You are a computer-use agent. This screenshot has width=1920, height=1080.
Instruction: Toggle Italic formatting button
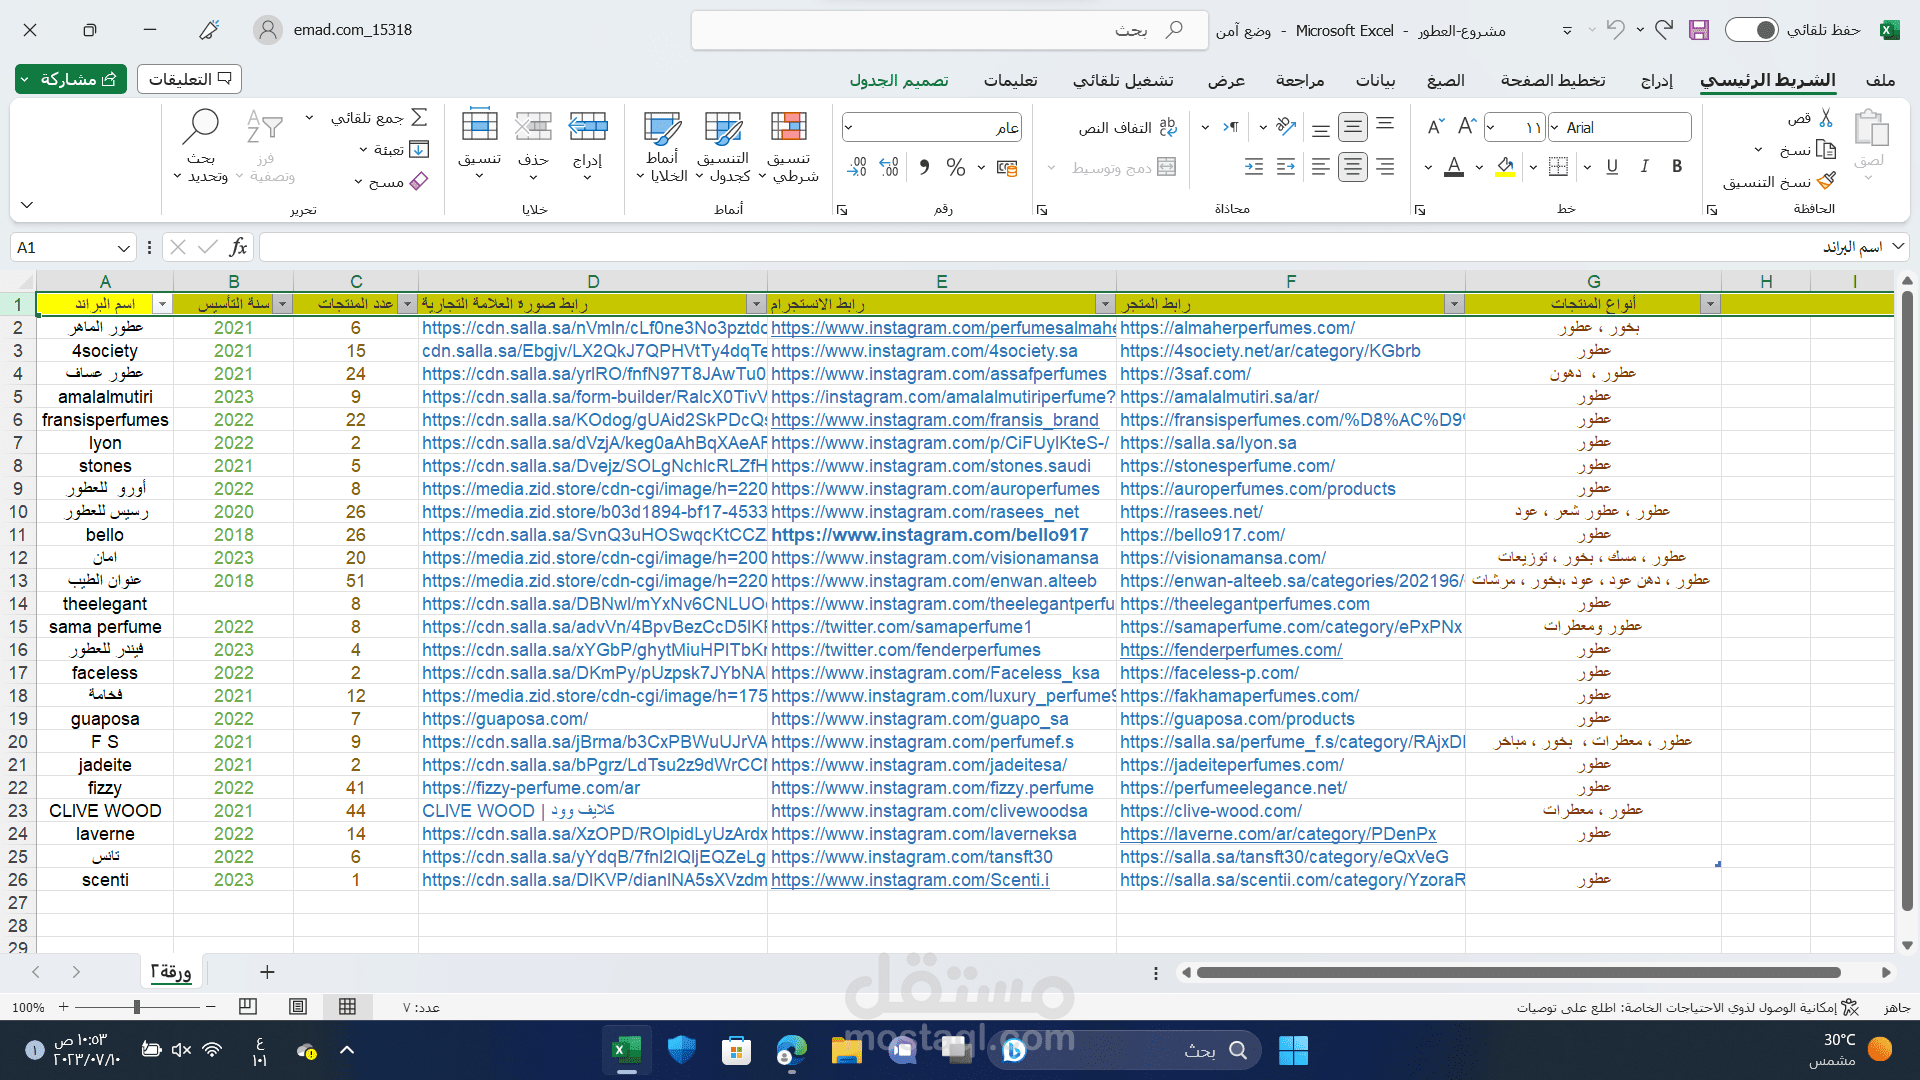[1644, 167]
